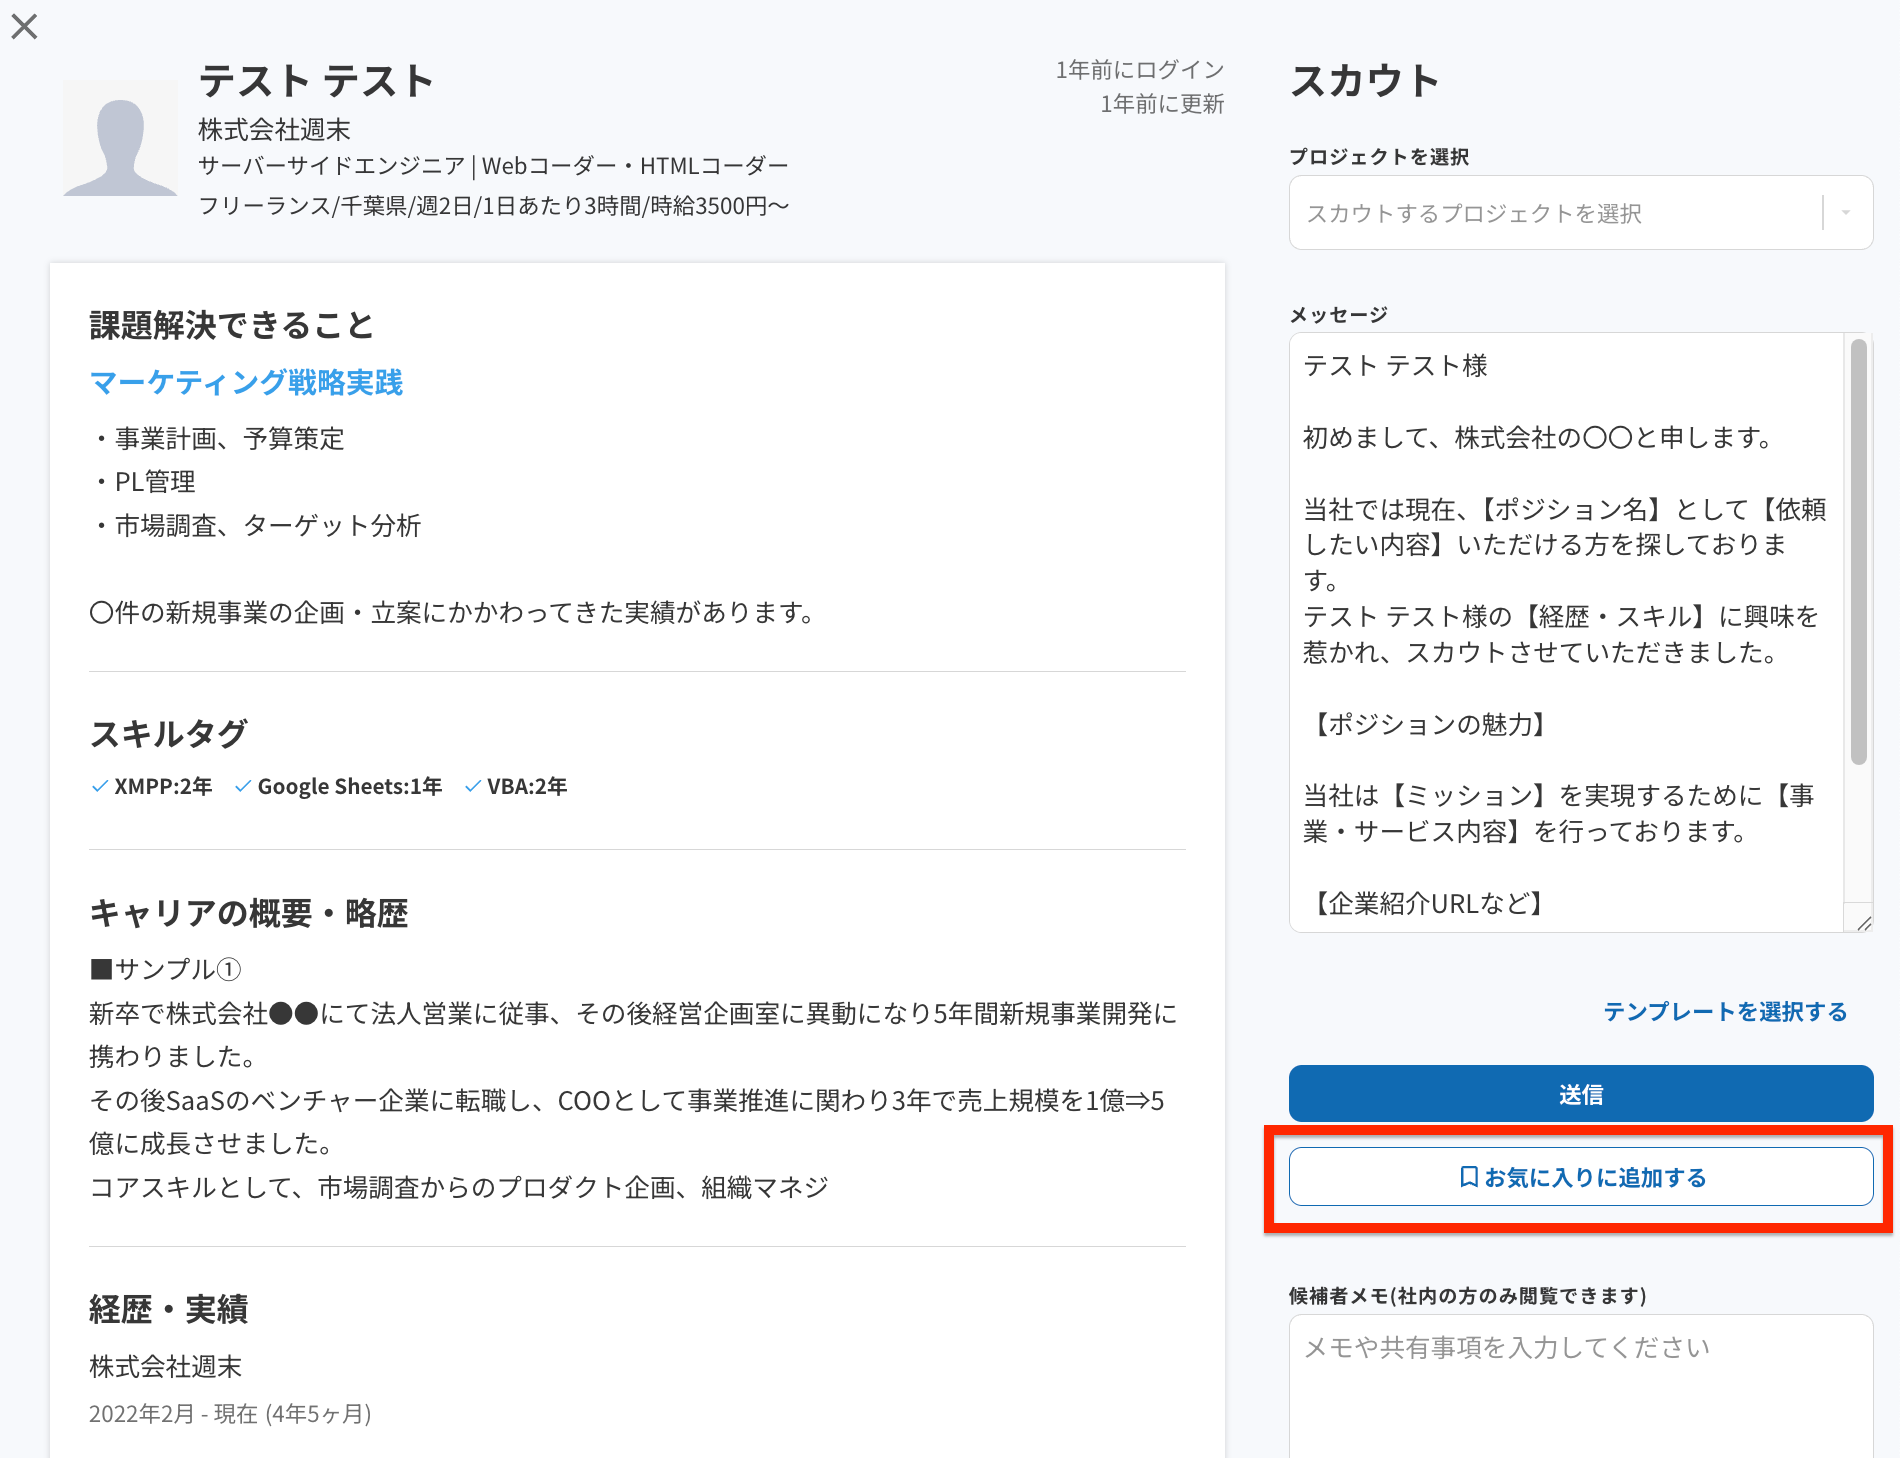Click inside the scout message textarea

point(1566,632)
